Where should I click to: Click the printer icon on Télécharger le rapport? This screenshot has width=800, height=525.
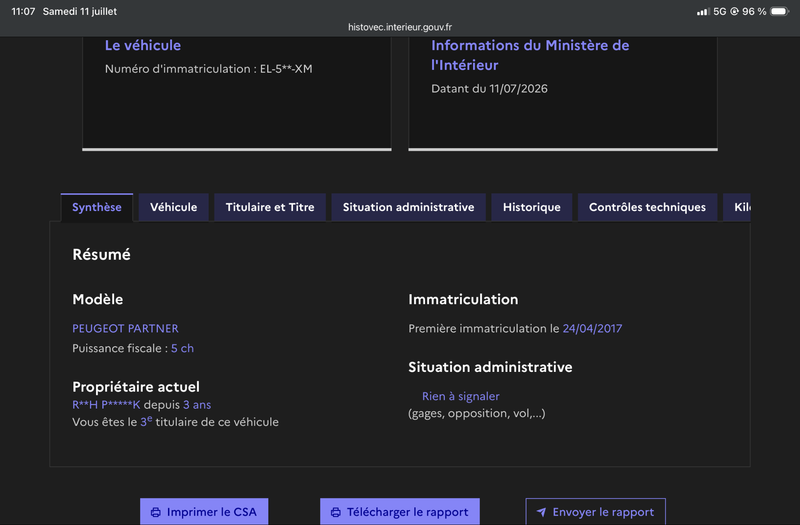(x=335, y=512)
